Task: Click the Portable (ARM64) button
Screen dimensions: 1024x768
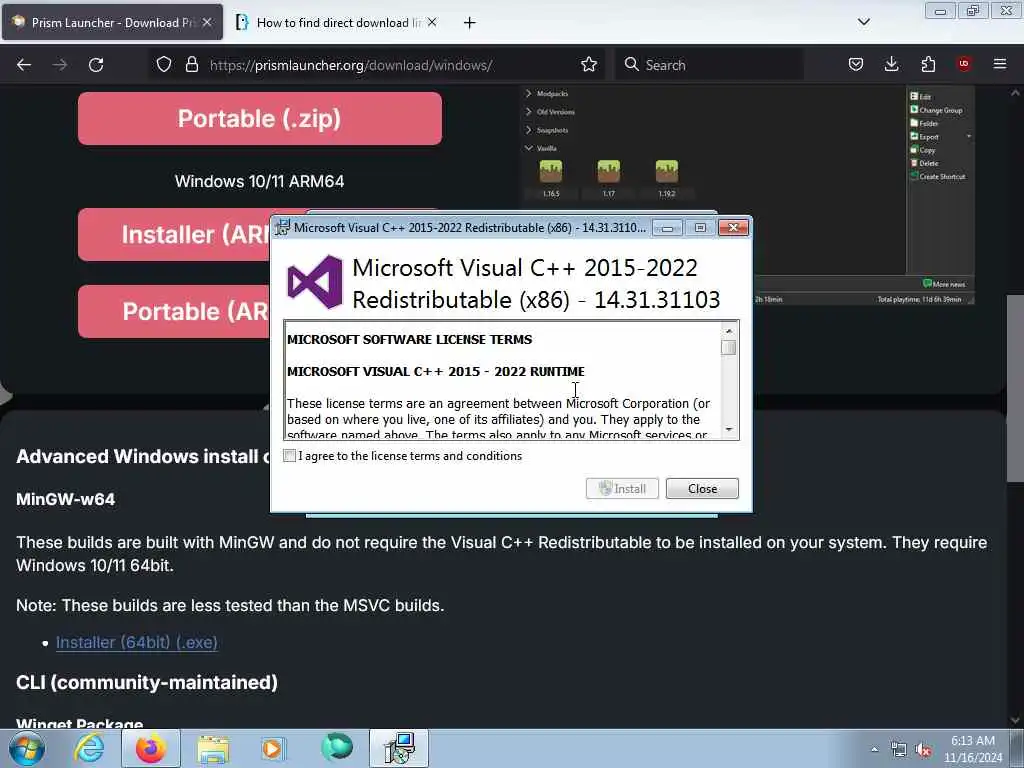Action: pos(174,312)
